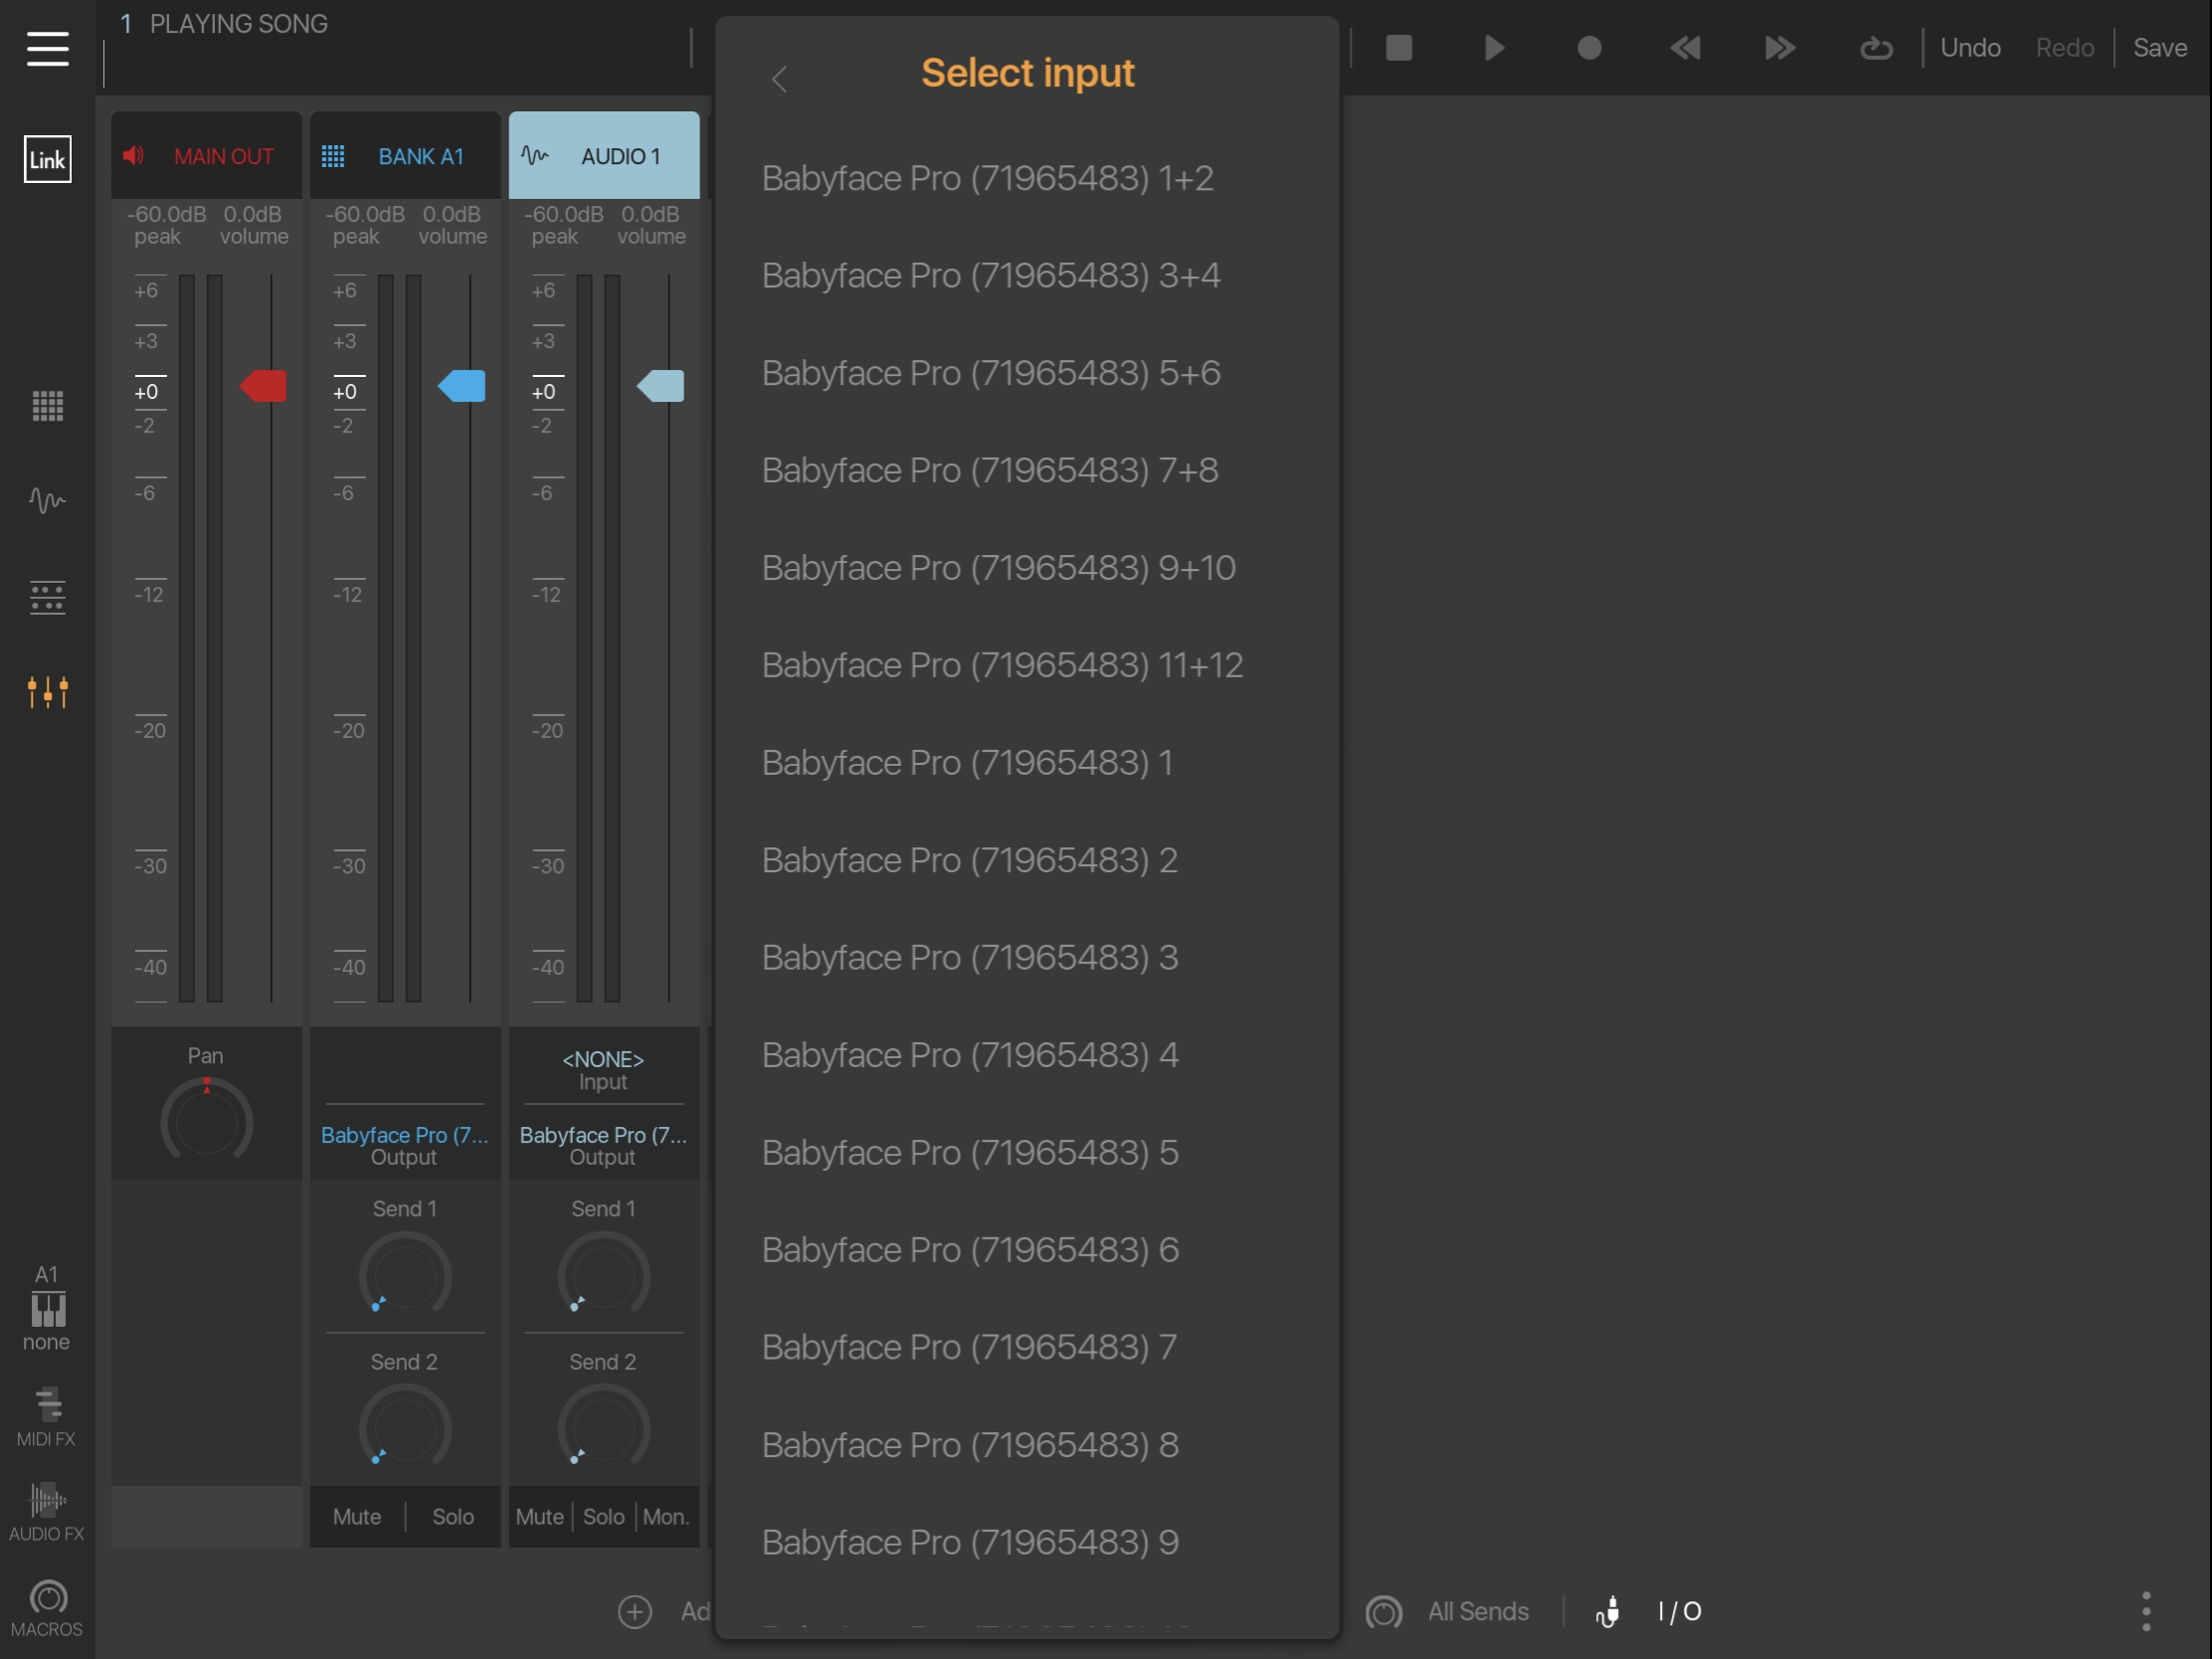Open AUDIO 1 Babyface Pro output selector

pyautogui.click(x=603, y=1145)
